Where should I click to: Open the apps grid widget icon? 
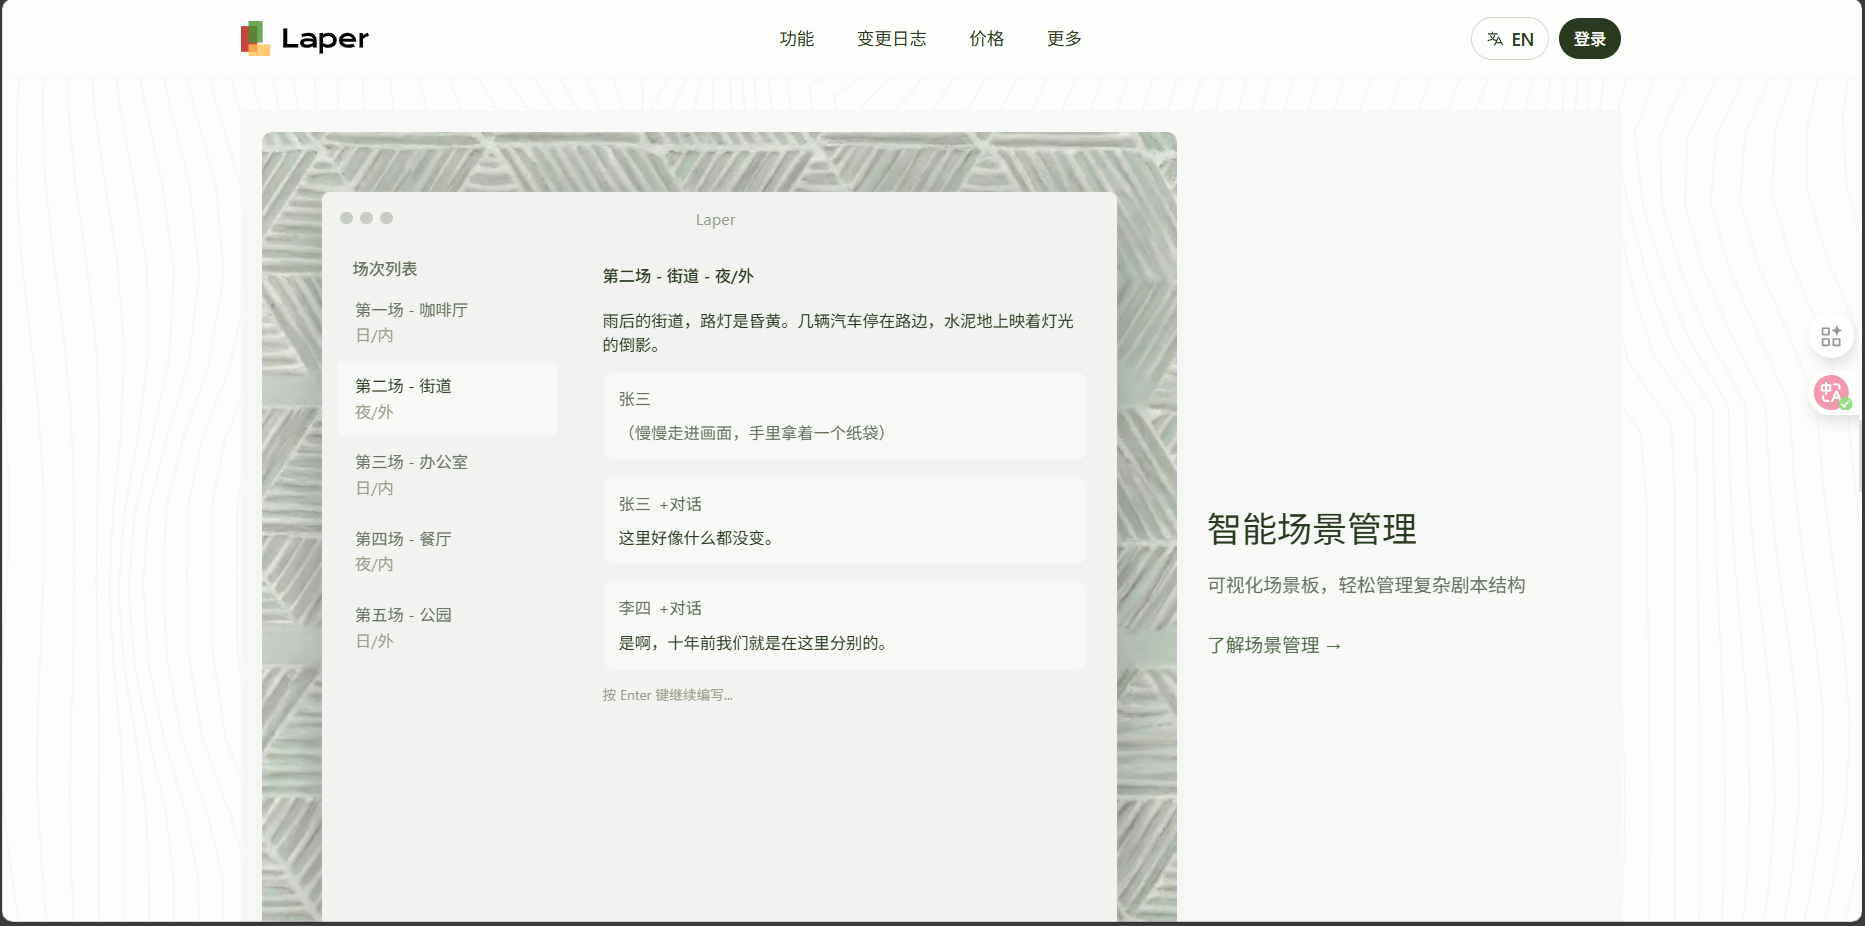coord(1831,337)
